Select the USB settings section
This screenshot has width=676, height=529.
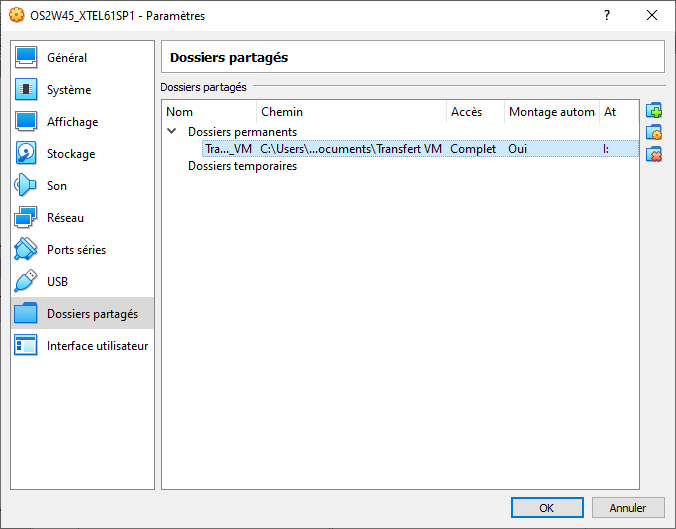(x=57, y=282)
